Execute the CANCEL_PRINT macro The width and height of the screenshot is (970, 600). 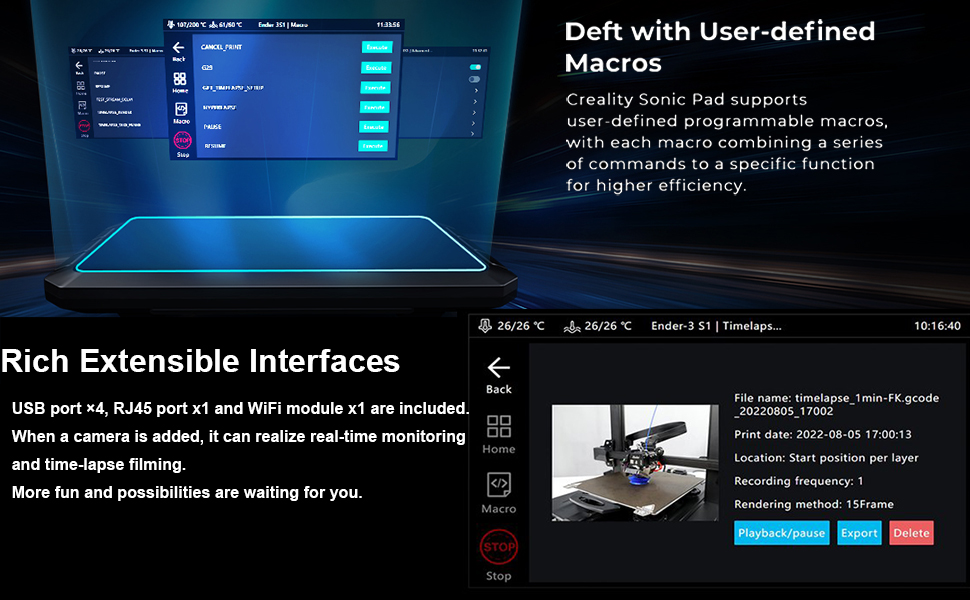(377, 47)
